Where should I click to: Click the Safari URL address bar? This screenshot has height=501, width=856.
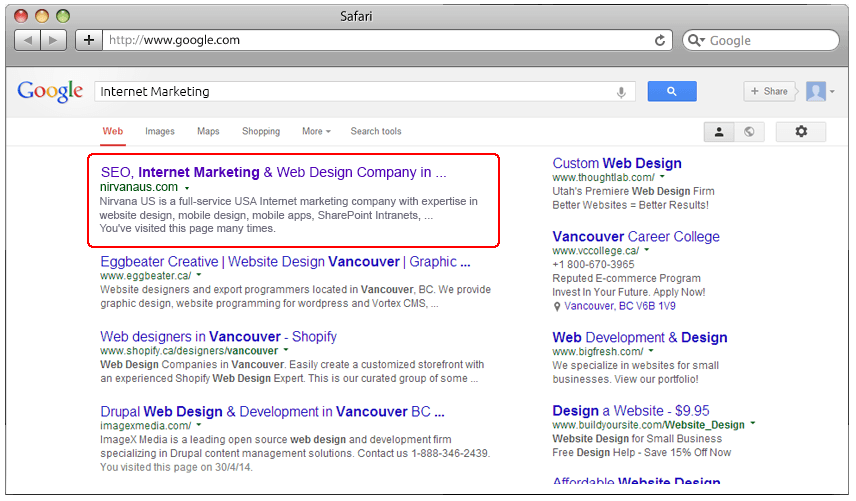point(380,40)
